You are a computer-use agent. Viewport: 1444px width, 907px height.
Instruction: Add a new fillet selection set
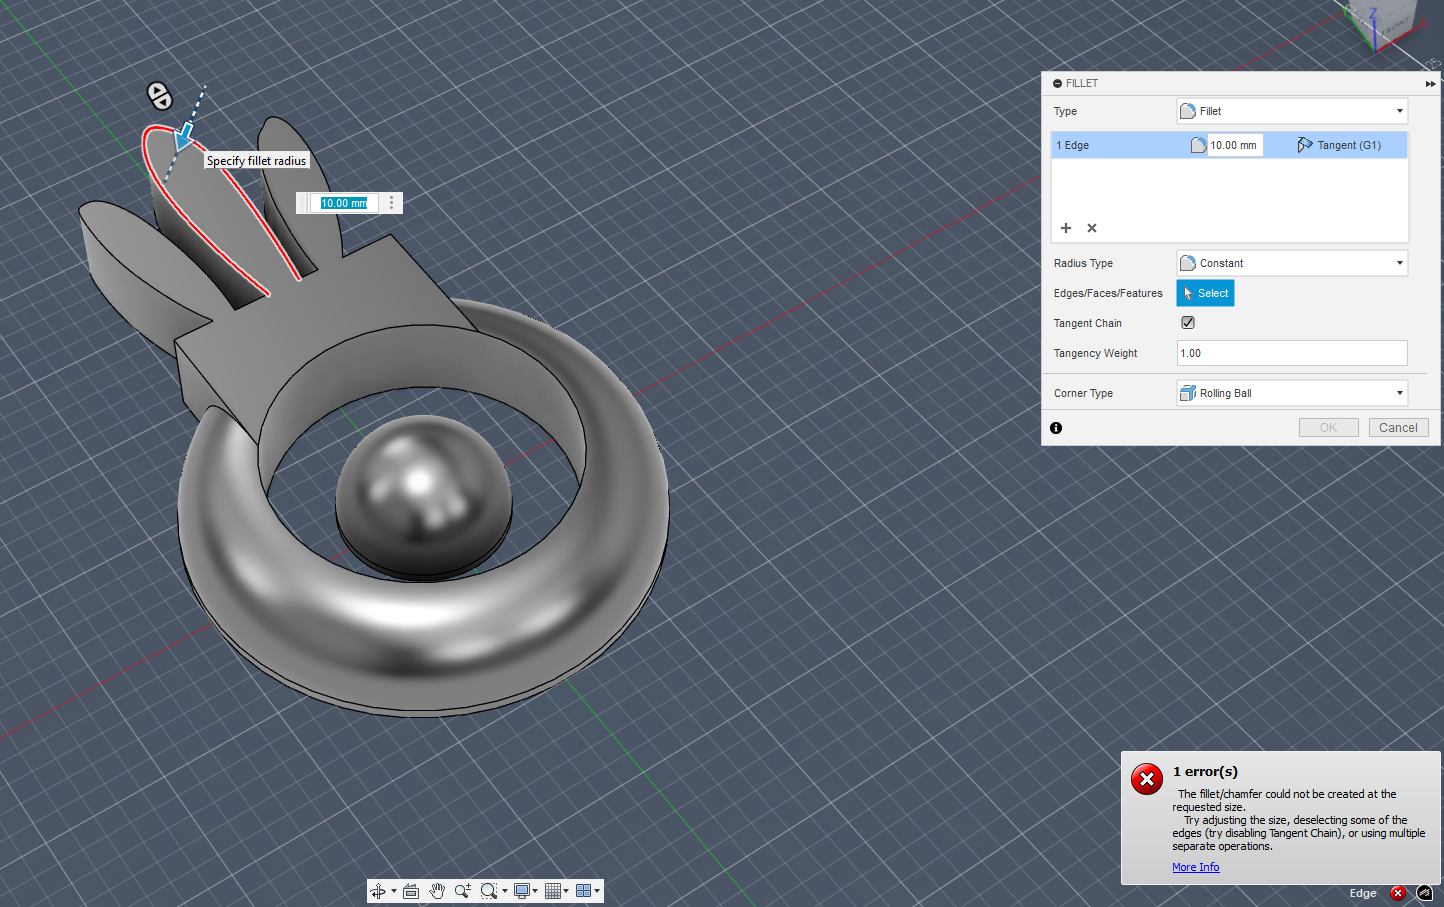[1066, 228]
